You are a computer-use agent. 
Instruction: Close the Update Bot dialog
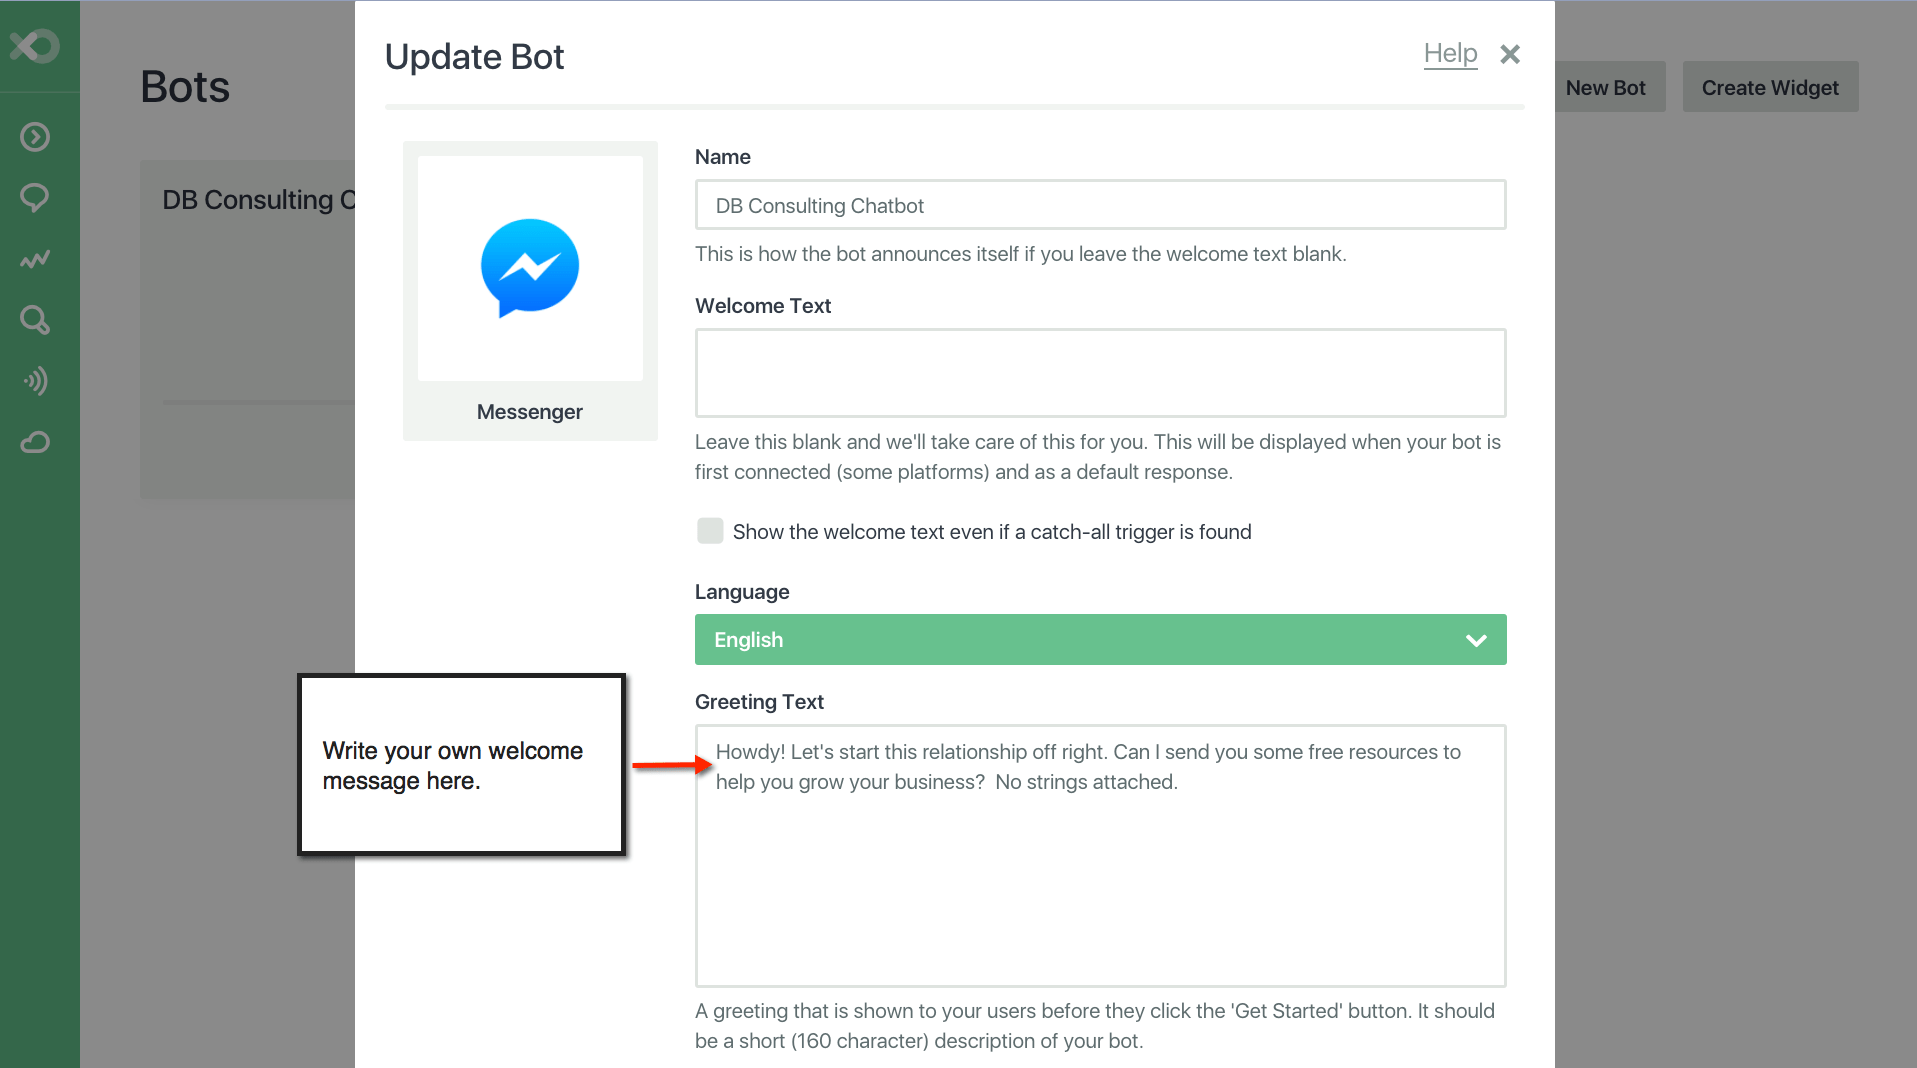1510,54
